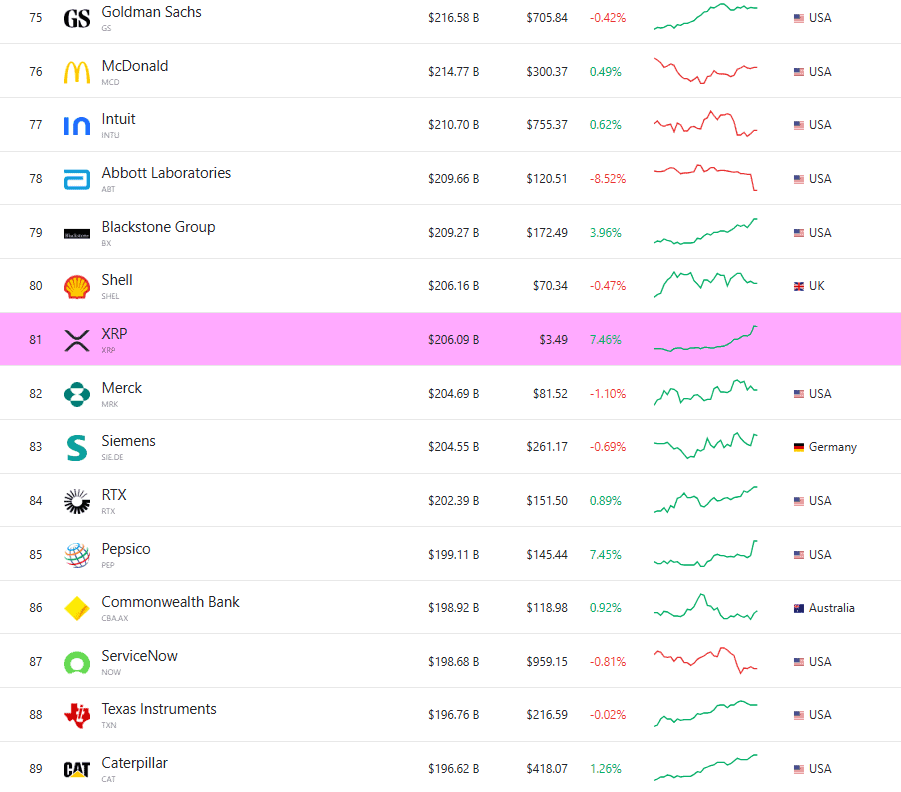Click the XRP logo icon
Viewport: 901px width, 792px height.
[76, 340]
